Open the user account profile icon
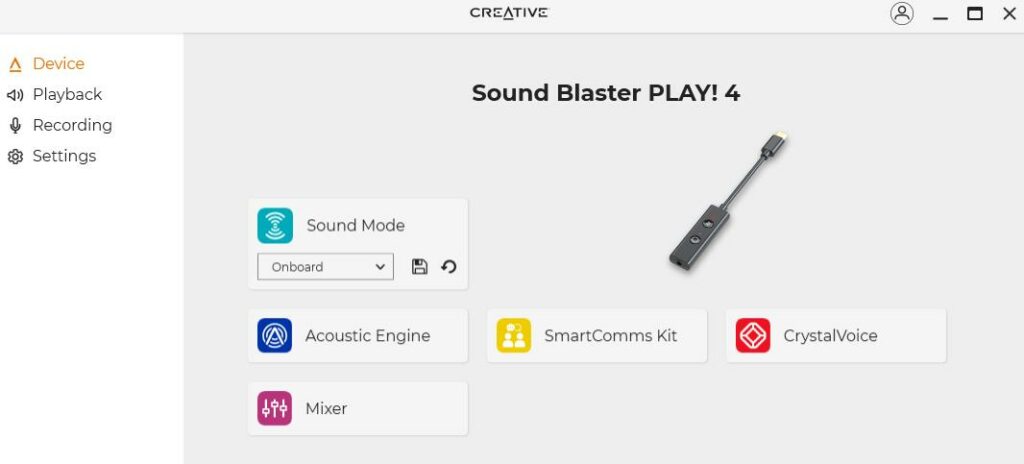The width and height of the screenshot is (1024, 464). pos(902,13)
